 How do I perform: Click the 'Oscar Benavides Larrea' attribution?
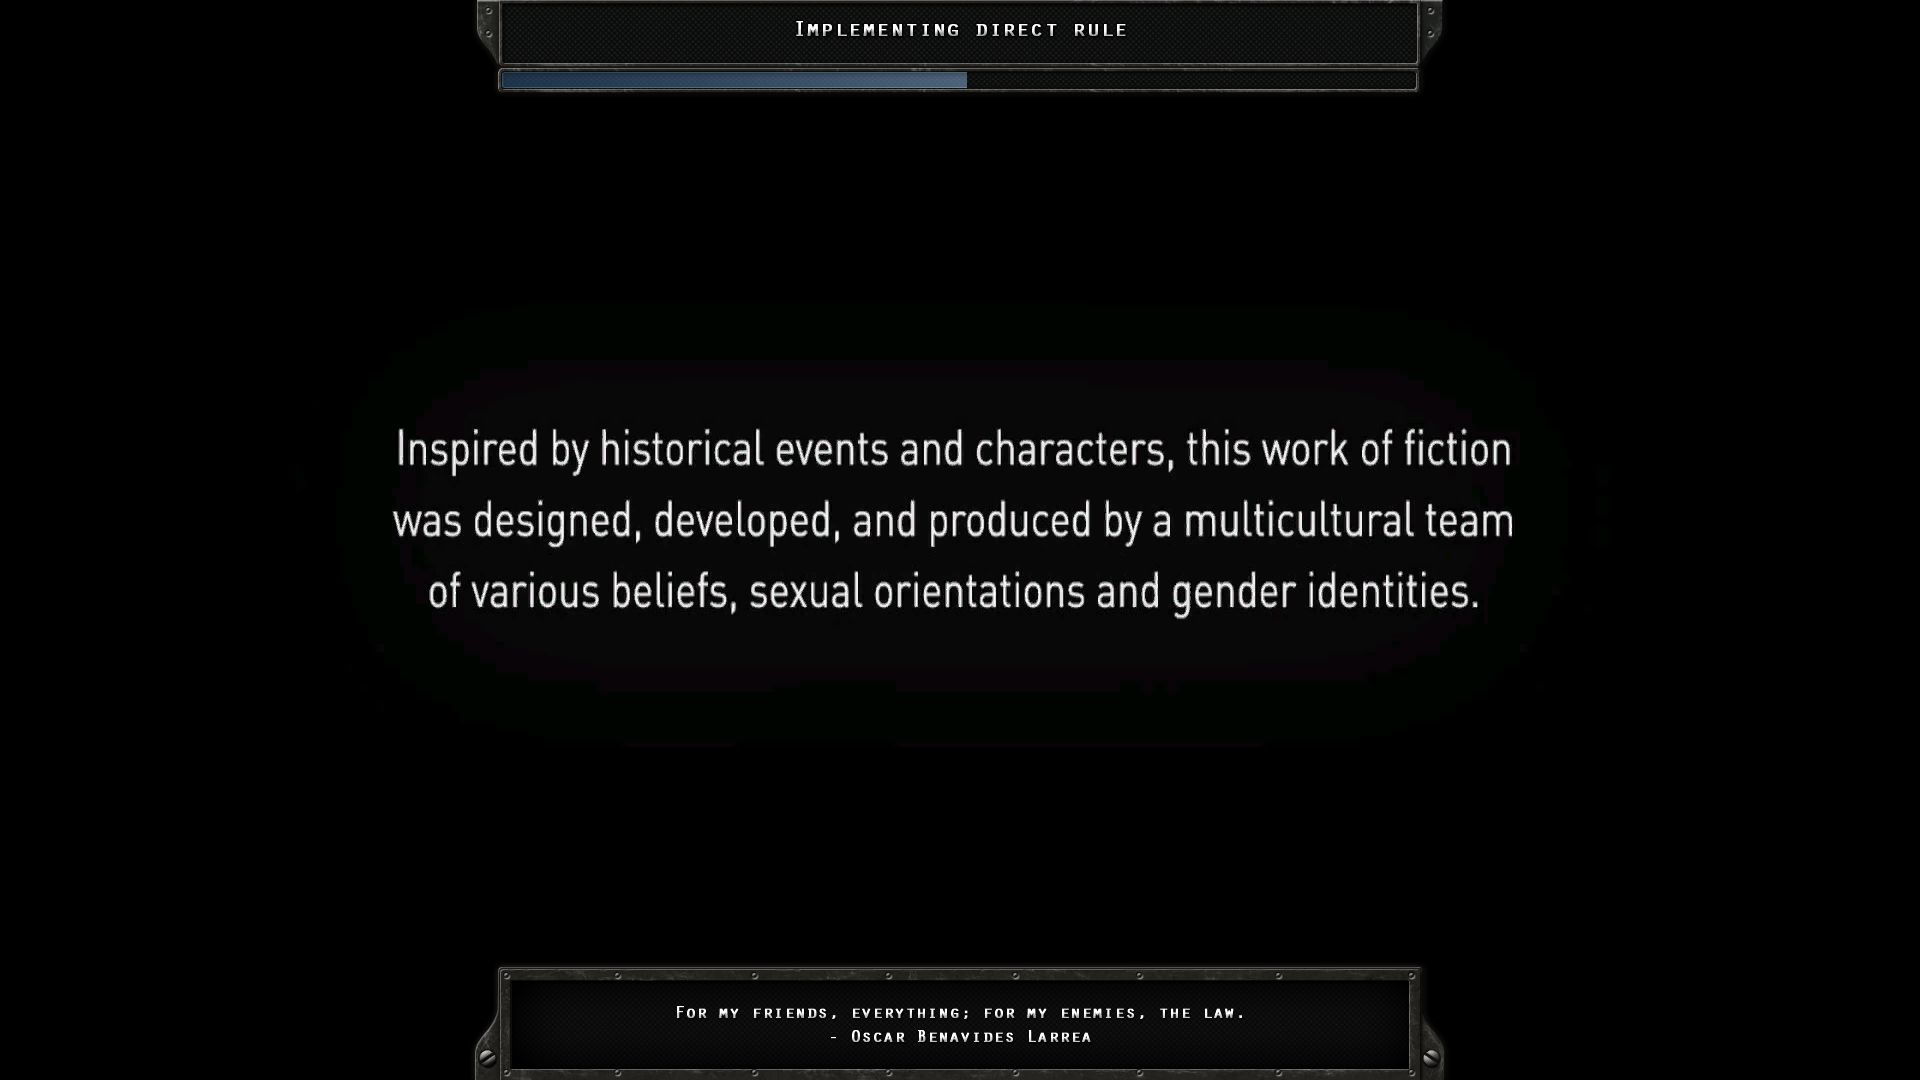tap(970, 1037)
